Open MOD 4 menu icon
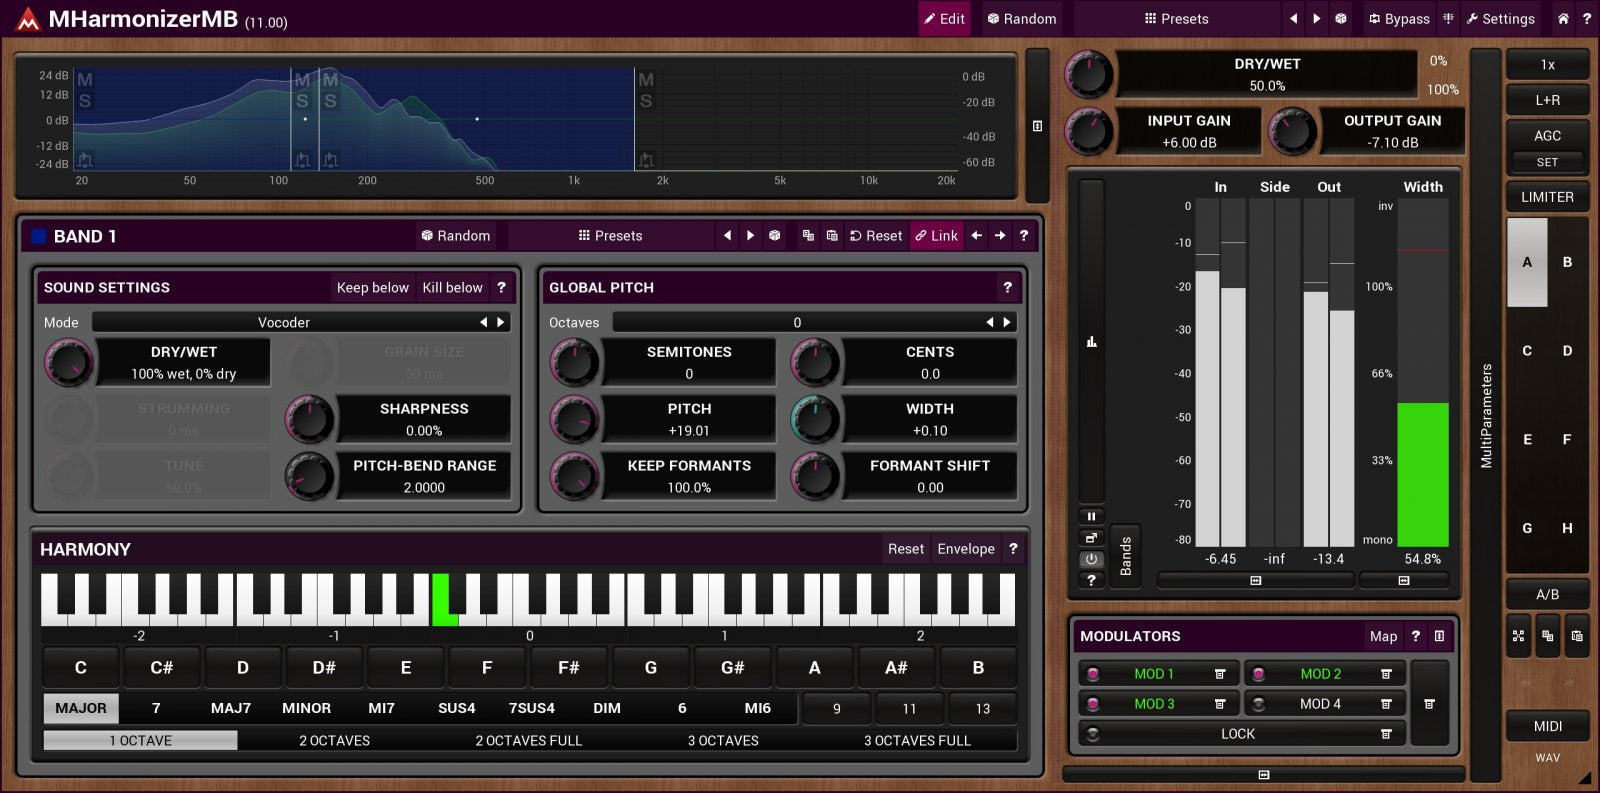The height and width of the screenshot is (793, 1600). (1386, 704)
